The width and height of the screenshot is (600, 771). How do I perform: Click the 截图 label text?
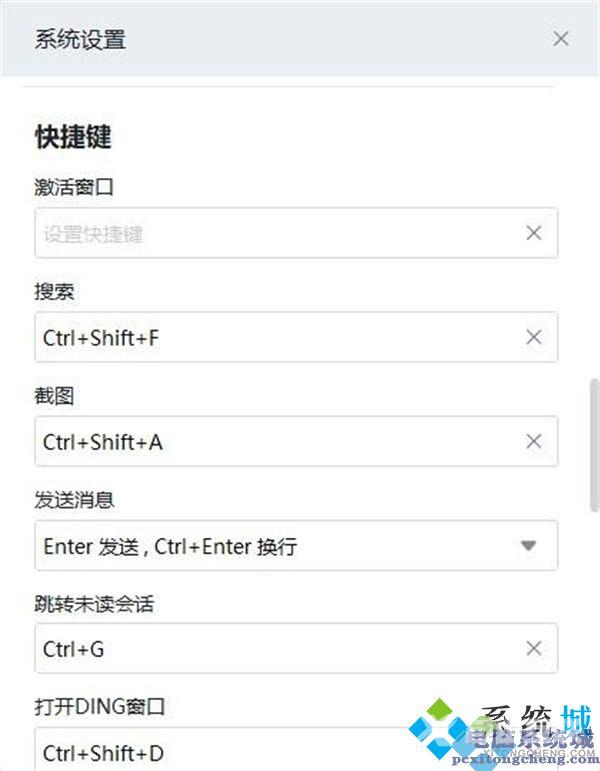point(55,396)
